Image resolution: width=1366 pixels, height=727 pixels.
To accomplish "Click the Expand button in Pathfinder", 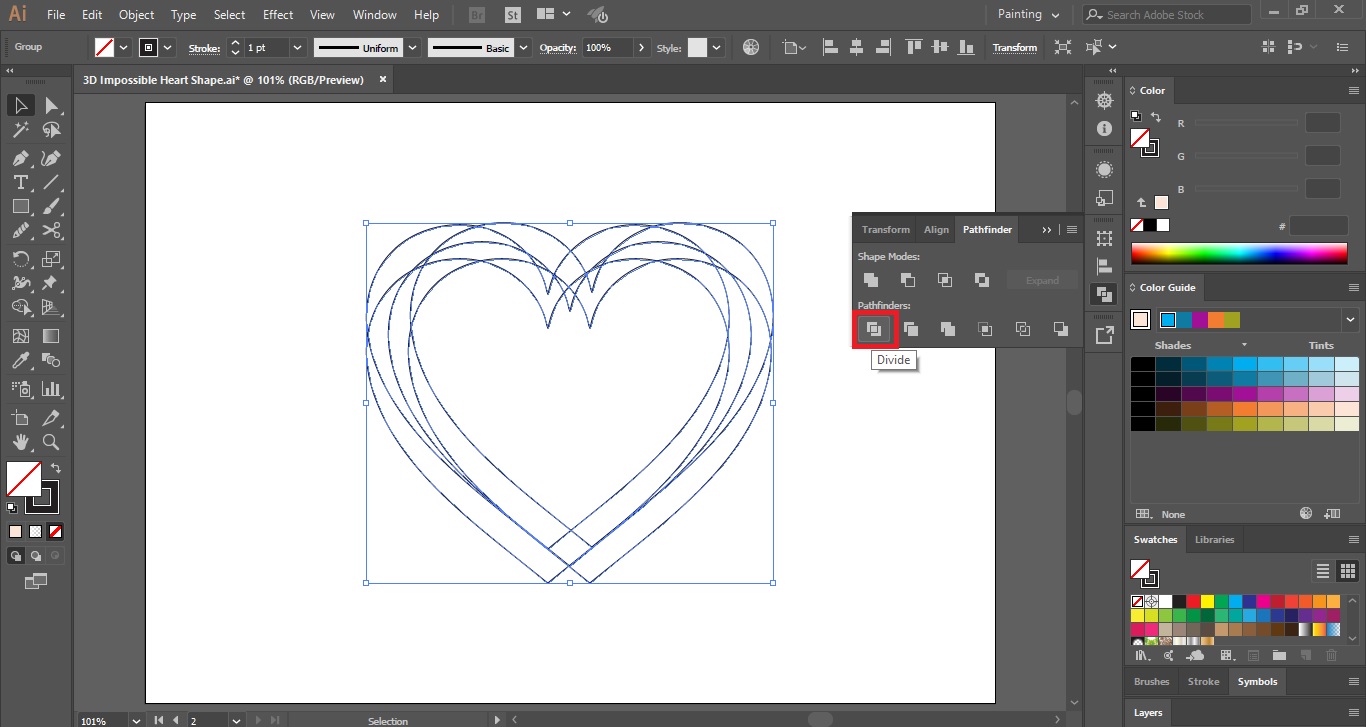I will click(1042, 280).
